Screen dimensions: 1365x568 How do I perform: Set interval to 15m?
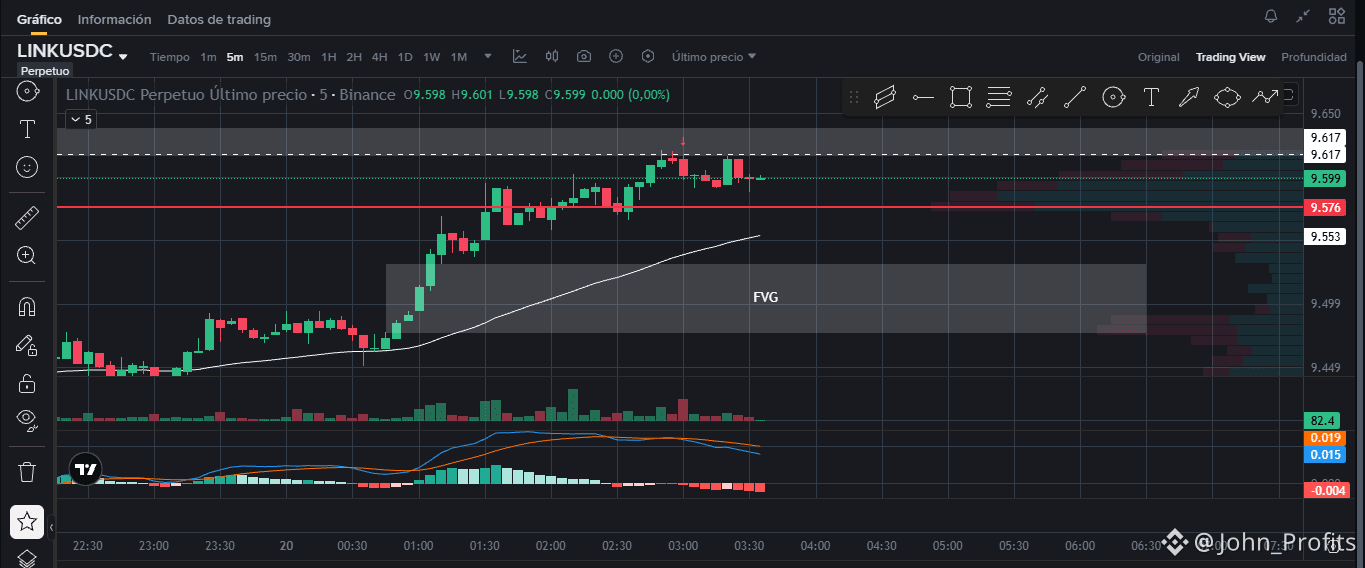[265, 57]
